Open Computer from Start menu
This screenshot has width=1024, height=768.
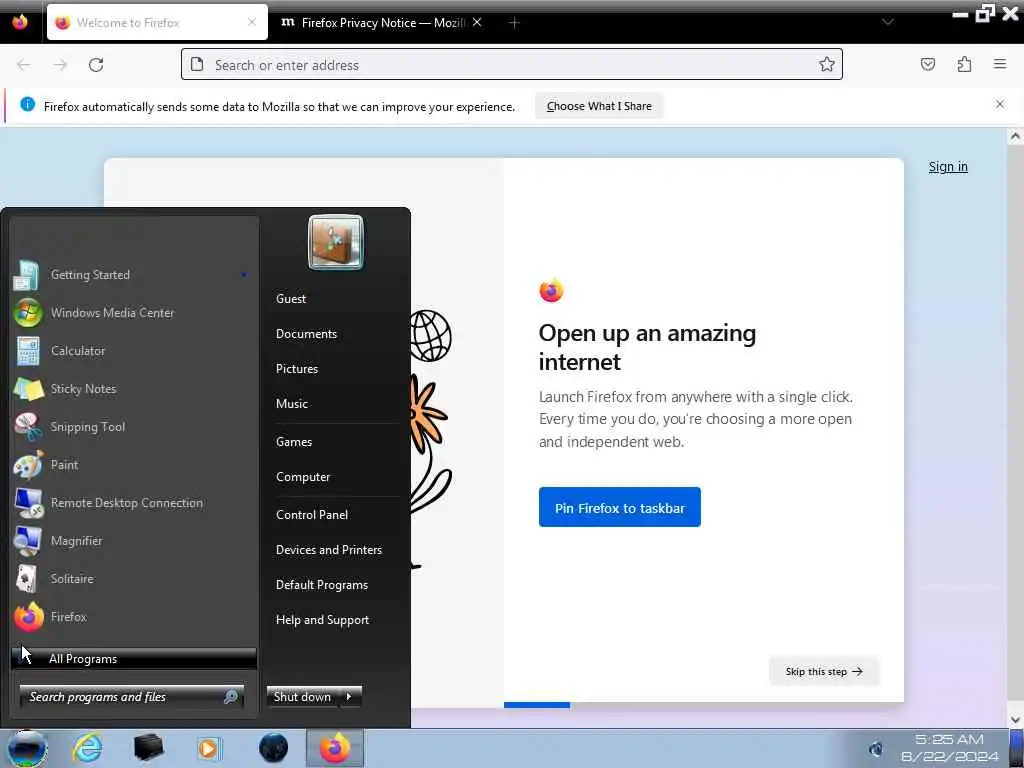[303, 477]
